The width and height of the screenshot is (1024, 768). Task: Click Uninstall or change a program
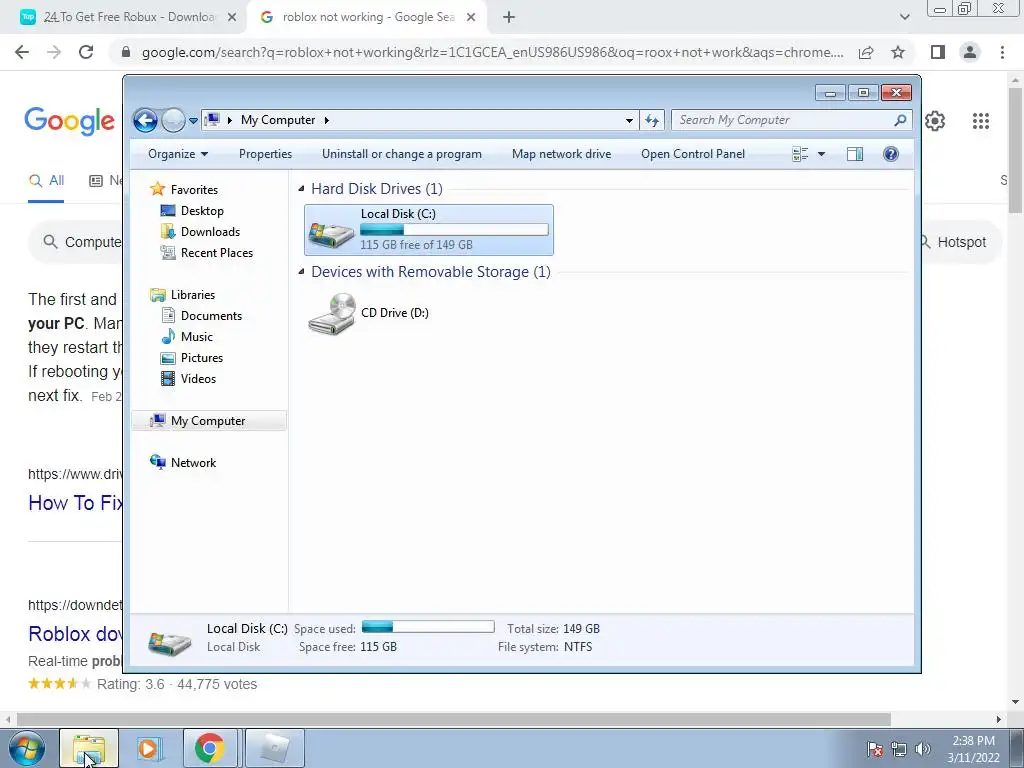402,154
